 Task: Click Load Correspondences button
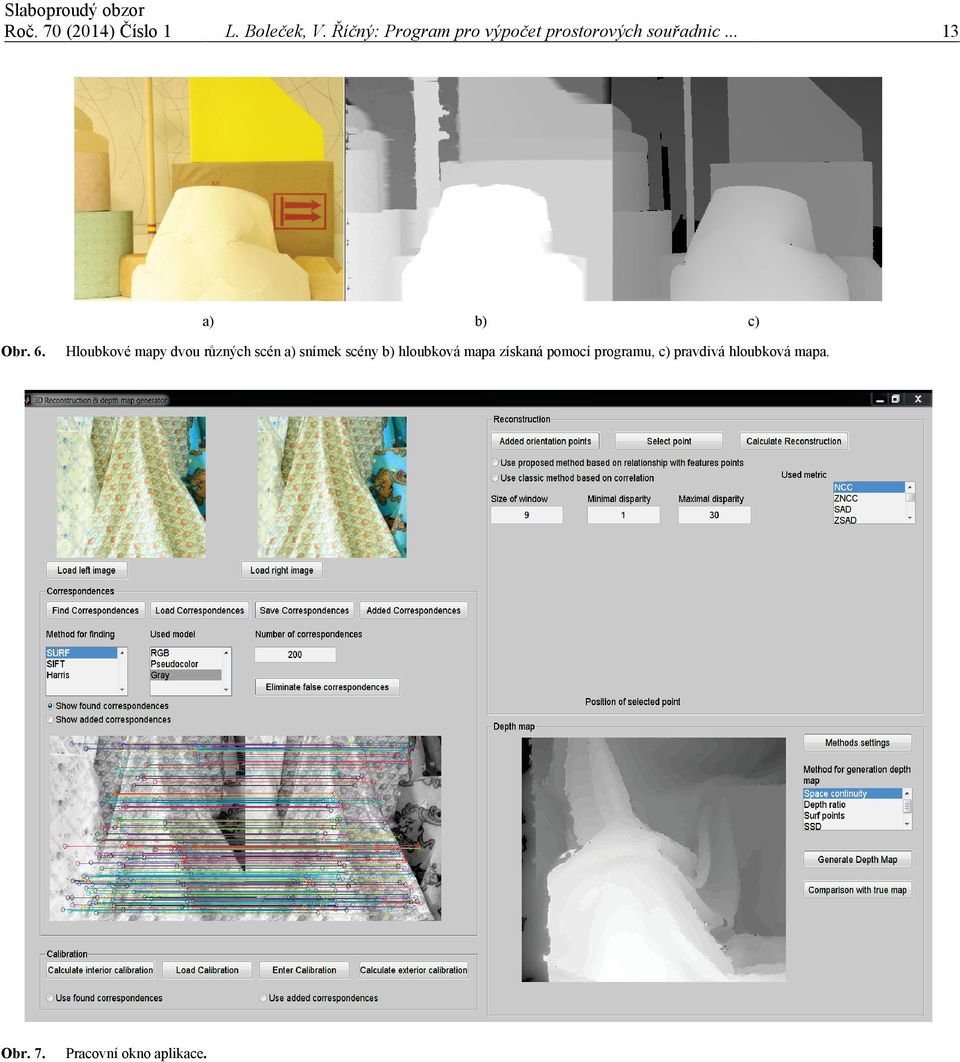click(x=199, y=610)
